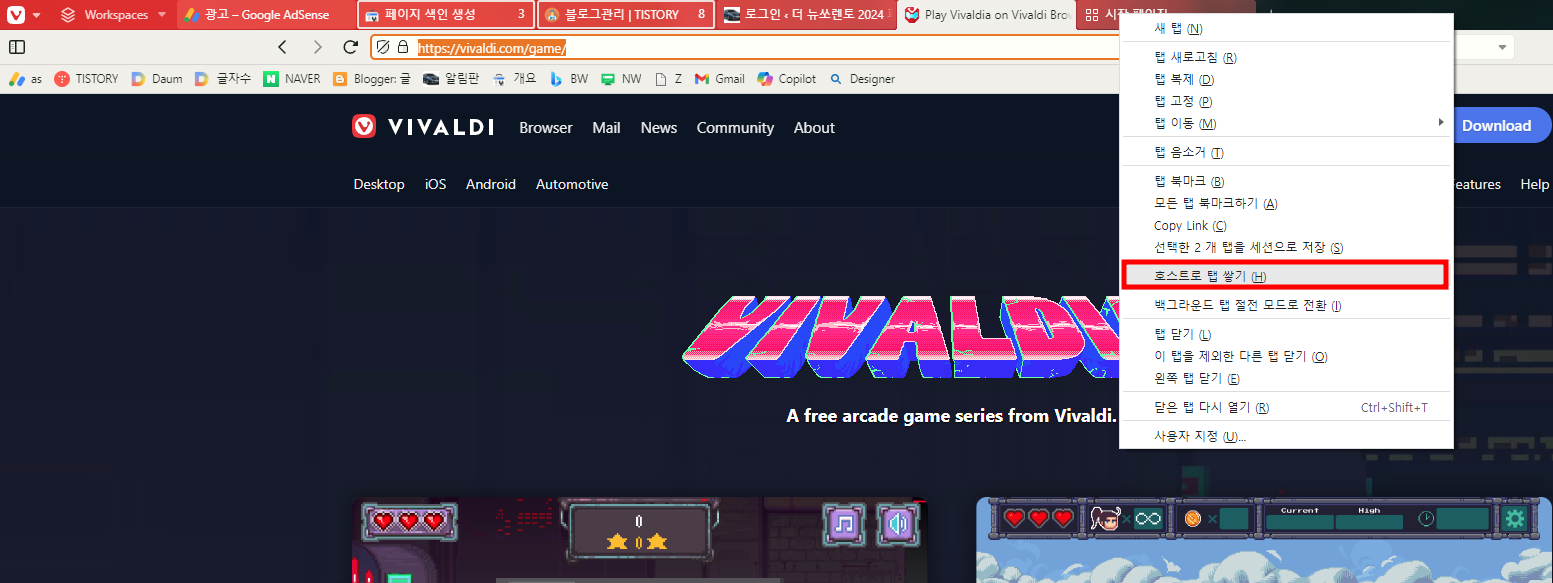Screen dimensions: 1553x583
Task: Open the 알림판 bookmark
Action: [451, 78]
